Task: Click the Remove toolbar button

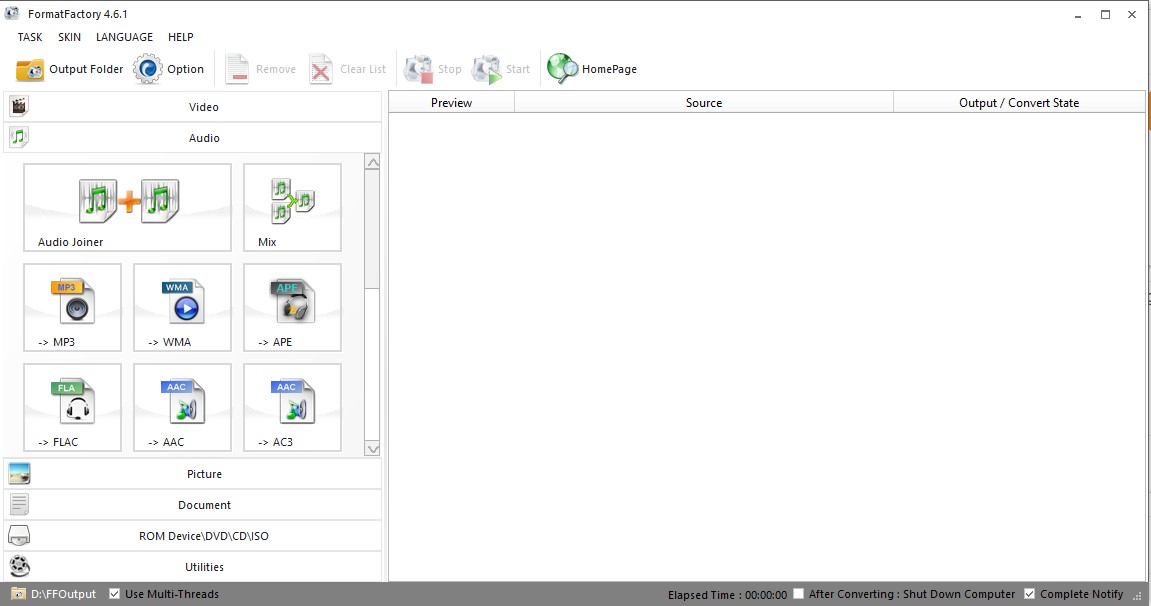Action: [260, 69]
